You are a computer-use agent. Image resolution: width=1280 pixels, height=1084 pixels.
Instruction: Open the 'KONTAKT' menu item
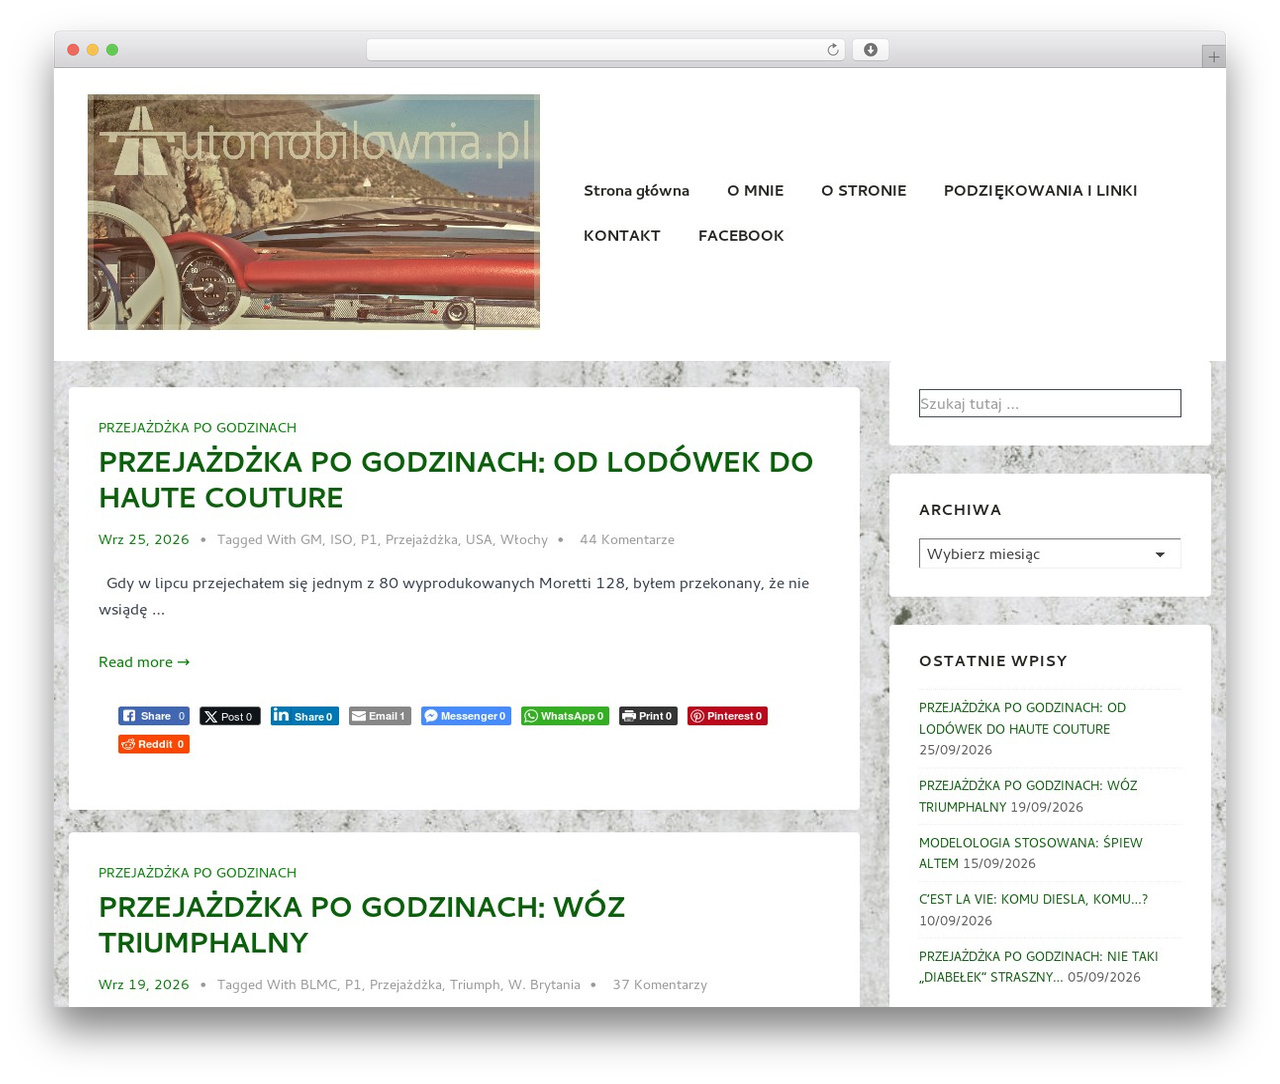[622, 235]
